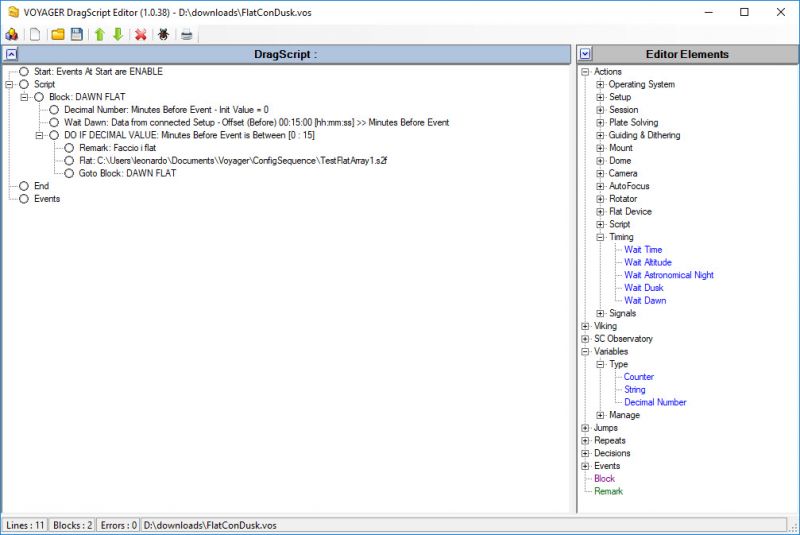Click the new blank document toolbar icon
The height and width of the screenshot is (535, 800).
pos(35,34)
